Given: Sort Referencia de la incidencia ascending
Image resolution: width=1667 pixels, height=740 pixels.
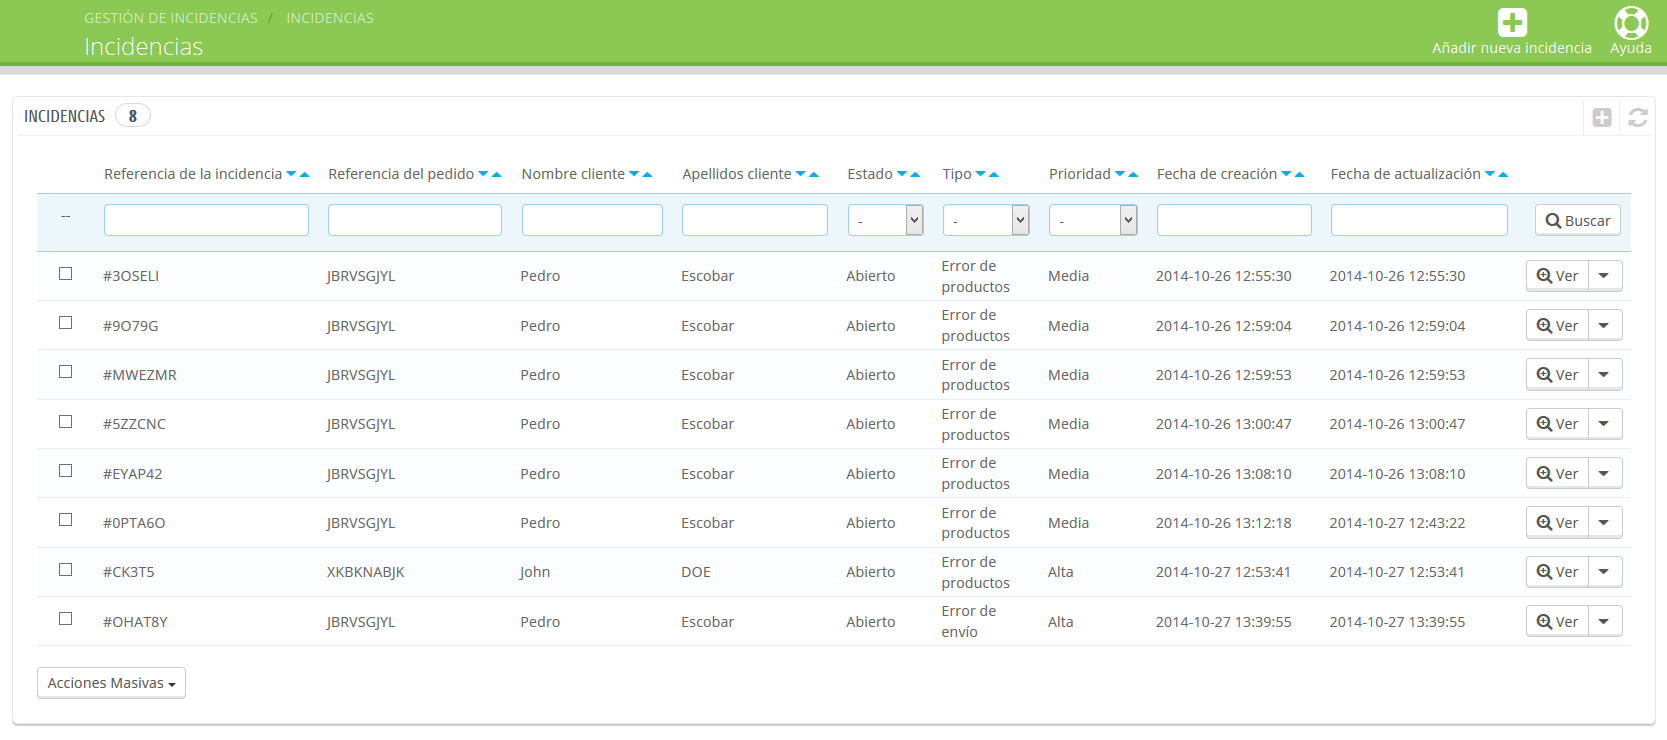Looking at the screenshot, I should point(305,174).
